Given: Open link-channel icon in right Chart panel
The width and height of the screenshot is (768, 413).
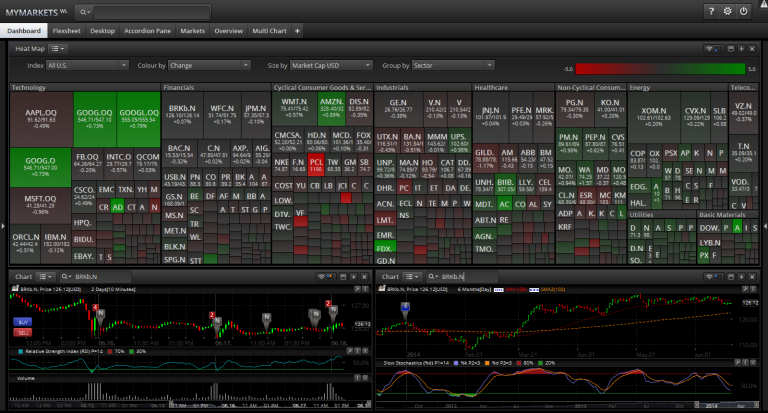Looking at the screenshot, I should [x=709, y=277].
